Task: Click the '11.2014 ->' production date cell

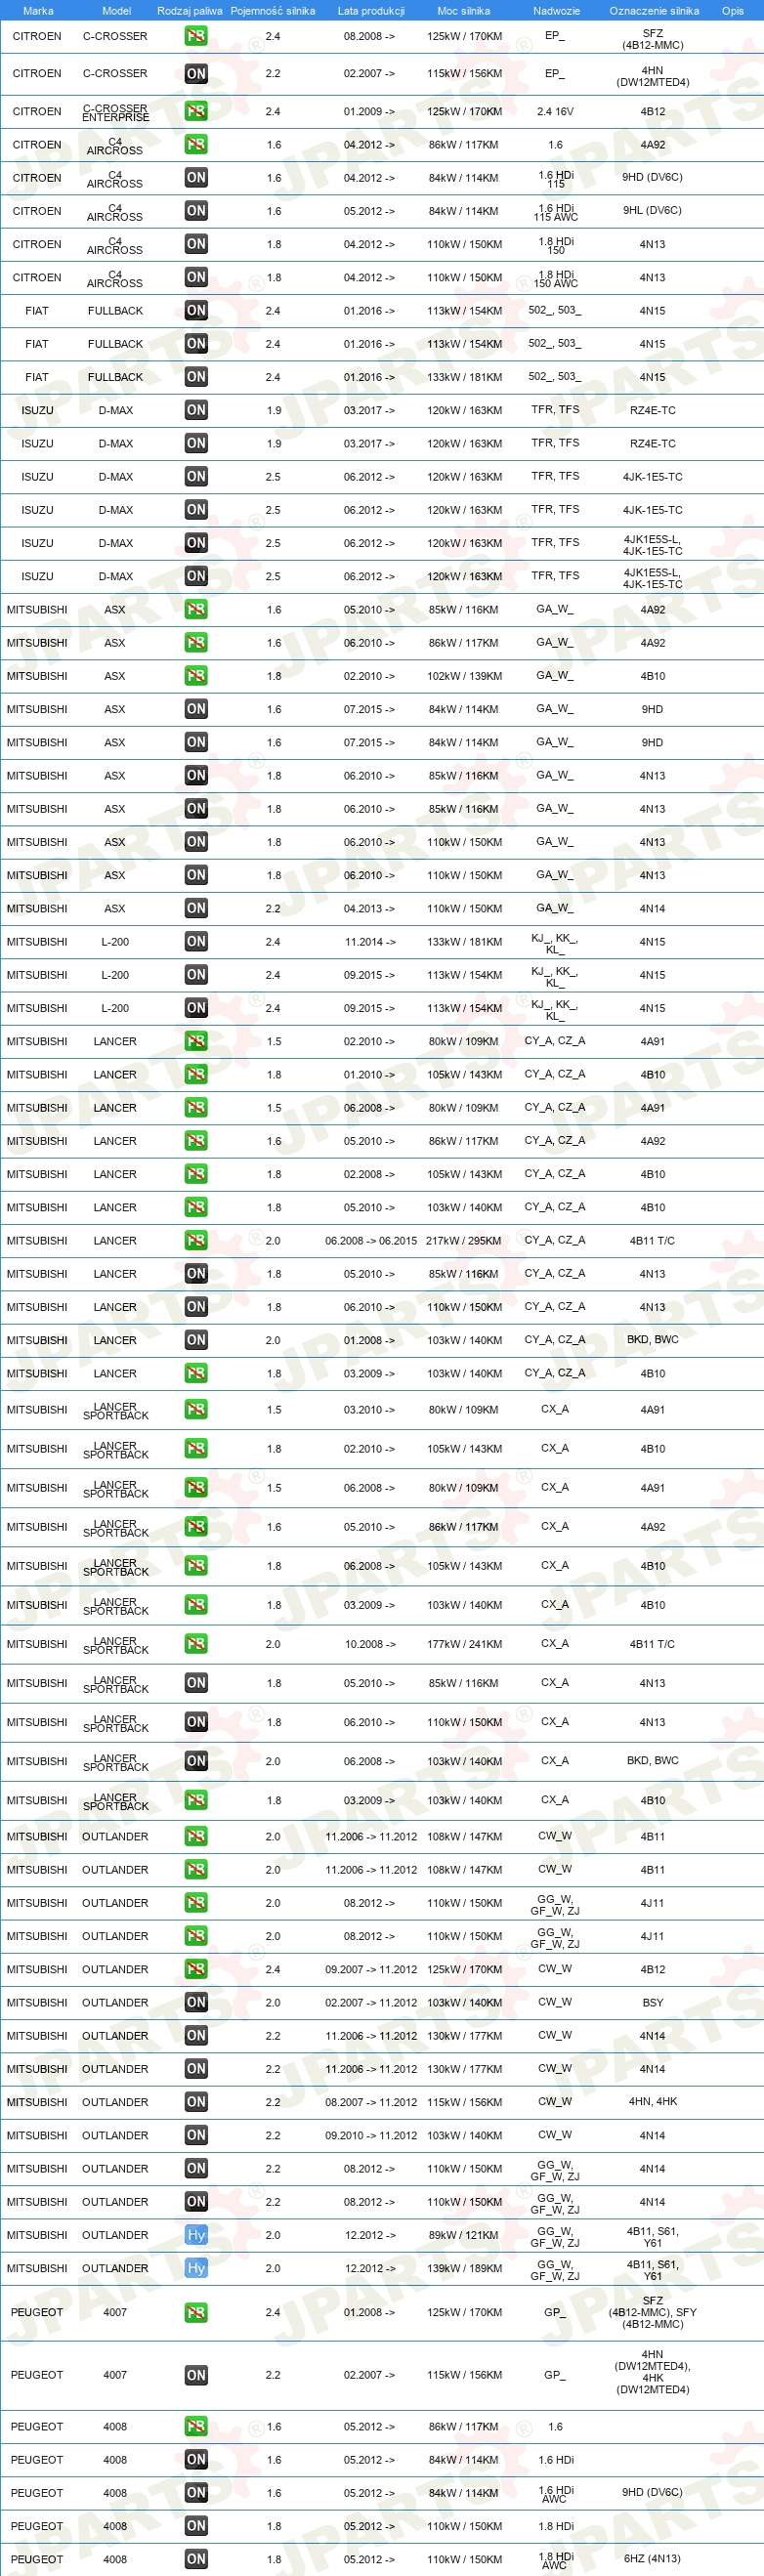Action: coord(370,942)
